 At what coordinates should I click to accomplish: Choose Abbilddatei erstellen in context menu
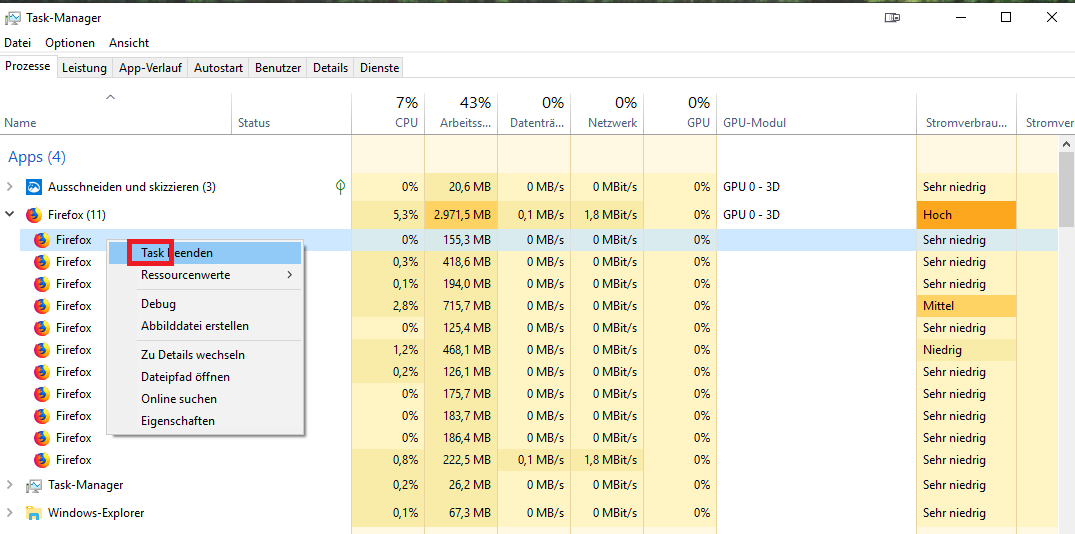205,326
